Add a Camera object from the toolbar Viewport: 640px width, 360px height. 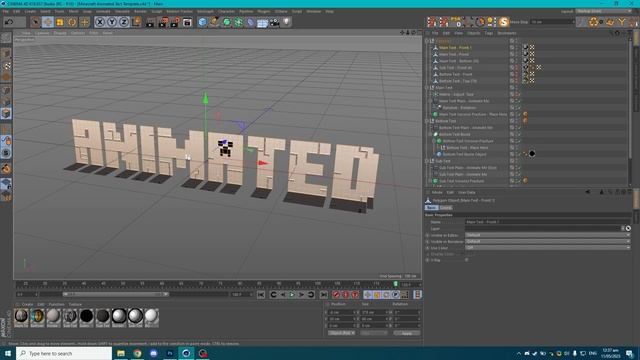[x=274, y=22]
